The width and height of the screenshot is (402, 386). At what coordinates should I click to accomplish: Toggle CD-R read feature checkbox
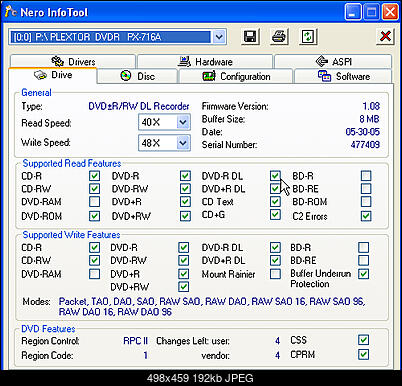pos(94,176)
